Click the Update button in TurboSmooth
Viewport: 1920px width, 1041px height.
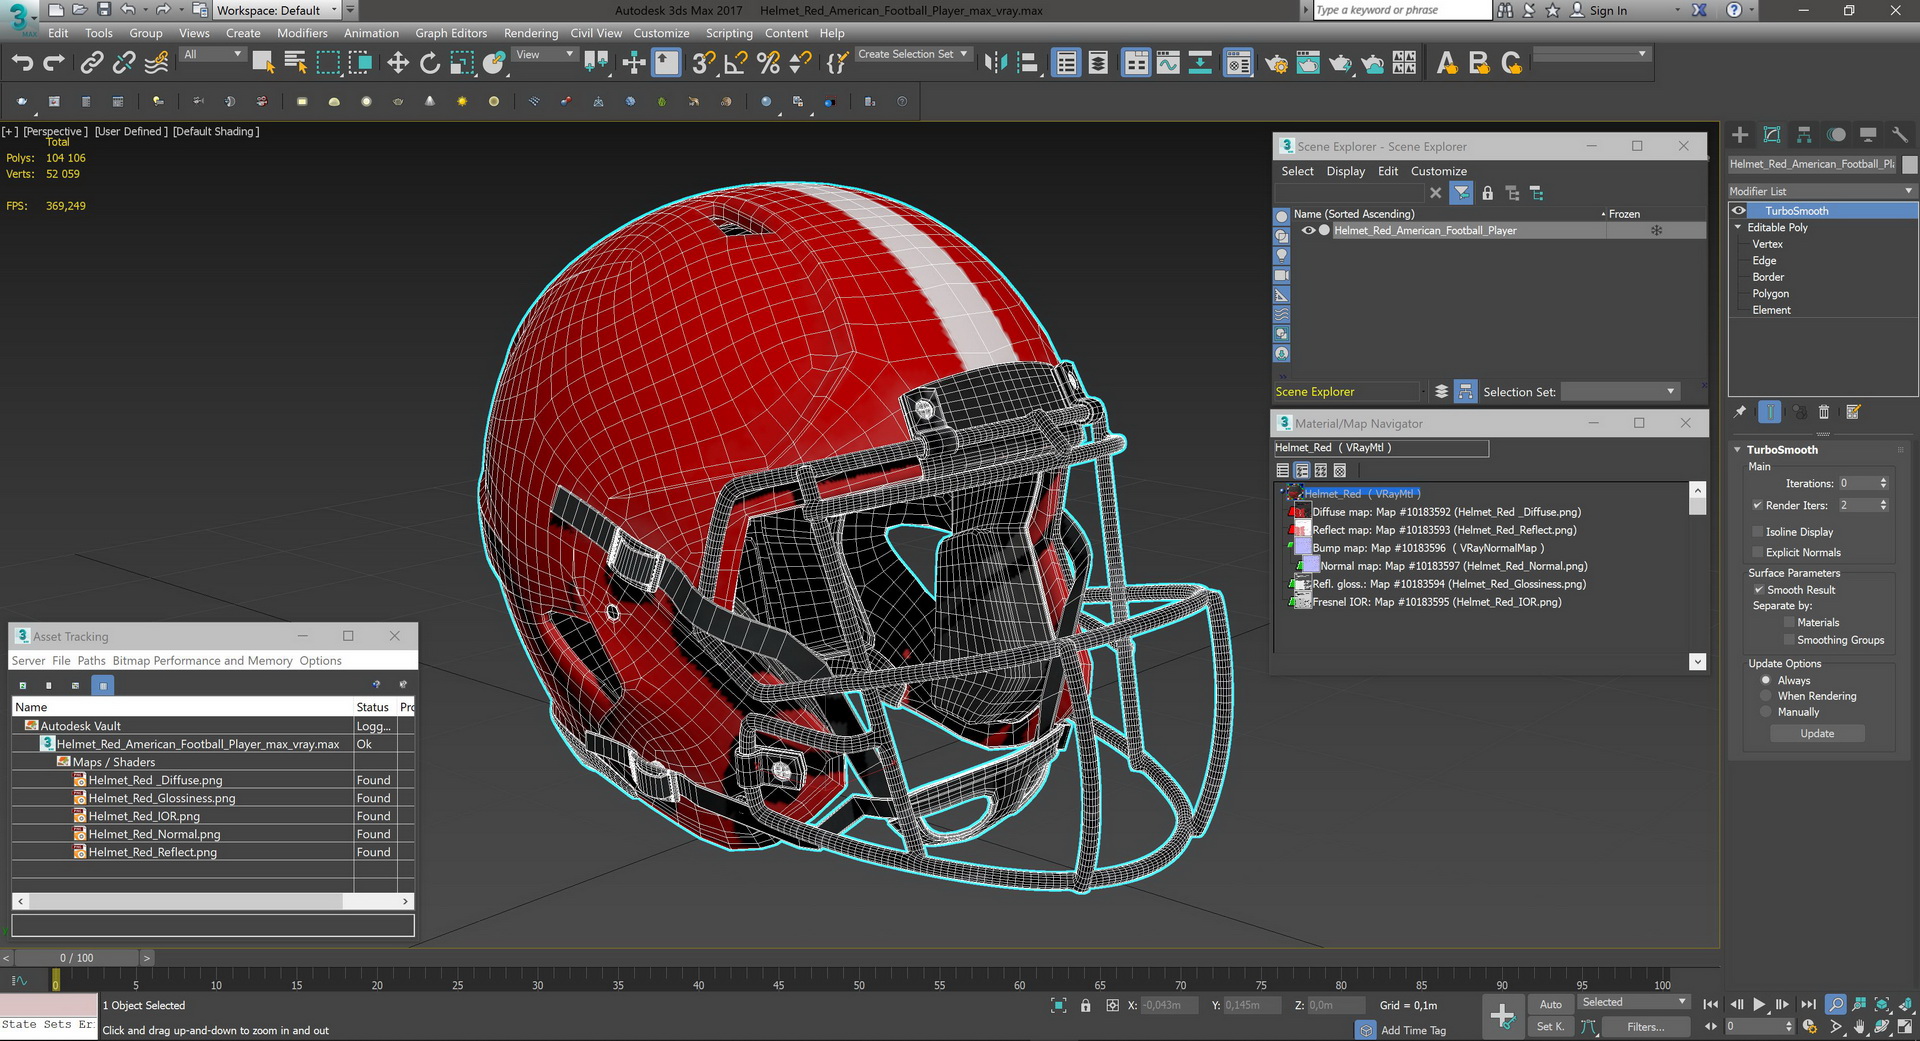pyautogui.click(x=1817, y=734)
